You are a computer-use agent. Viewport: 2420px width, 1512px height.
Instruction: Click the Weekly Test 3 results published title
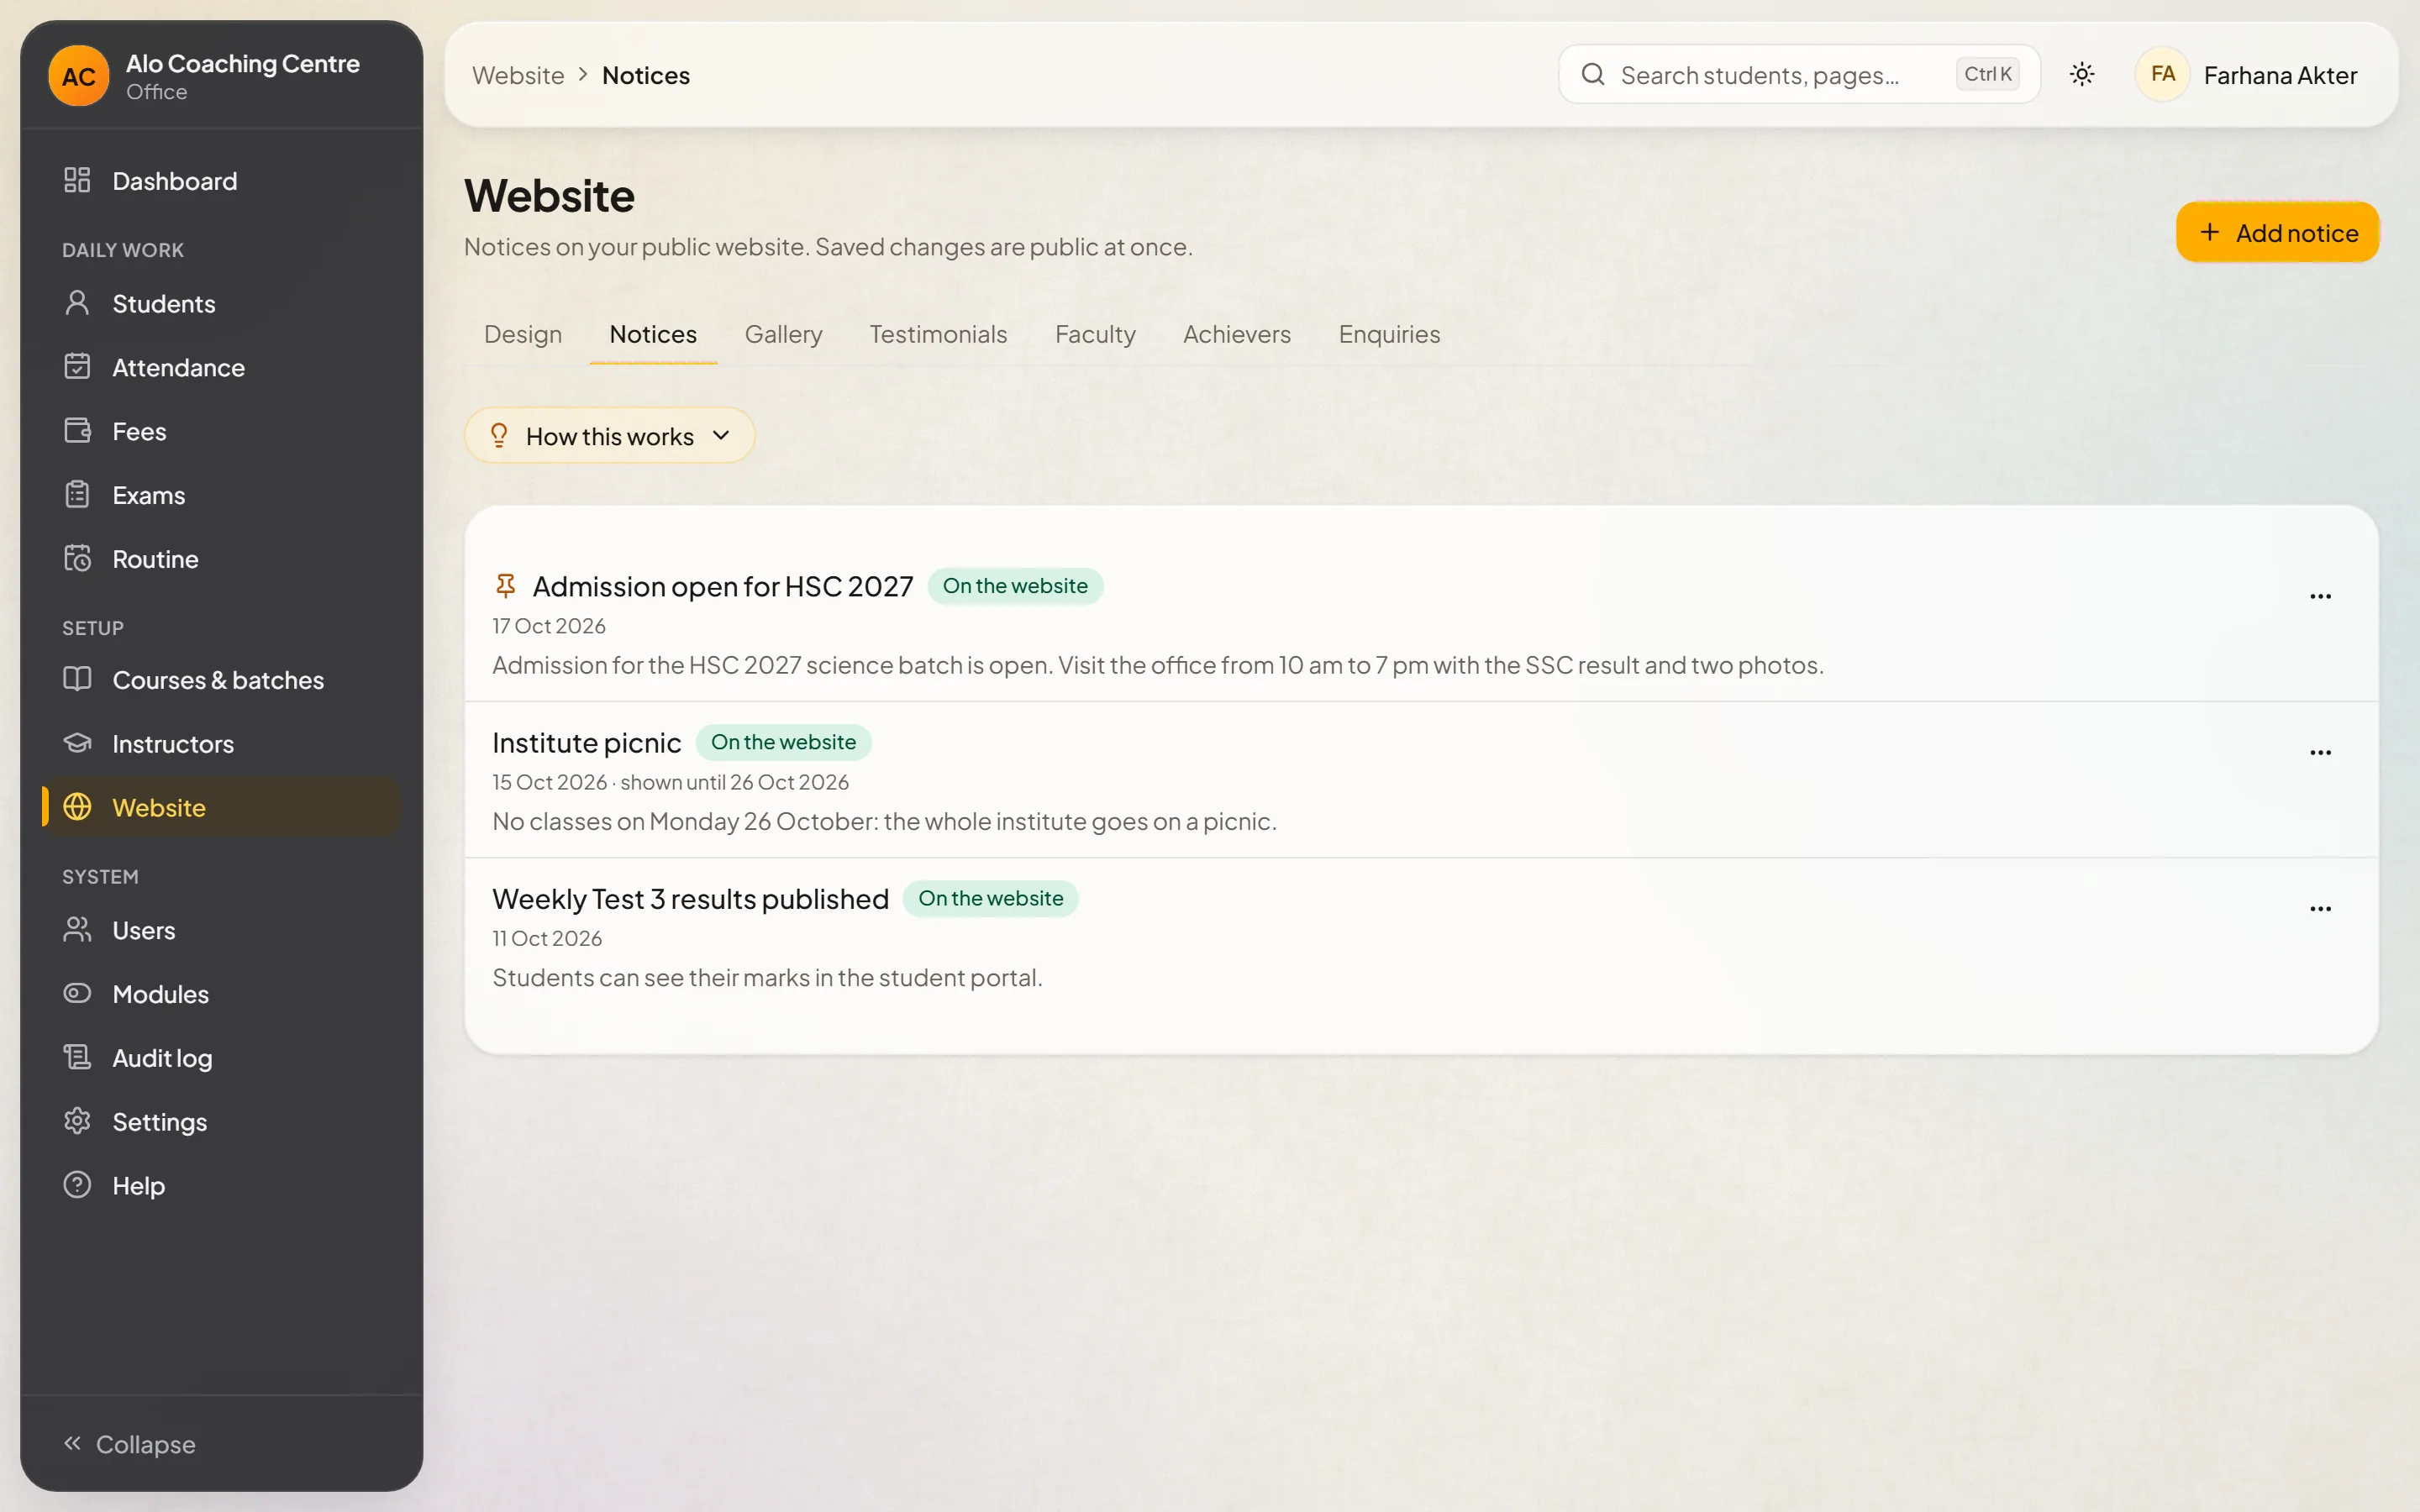click(690, 898)
